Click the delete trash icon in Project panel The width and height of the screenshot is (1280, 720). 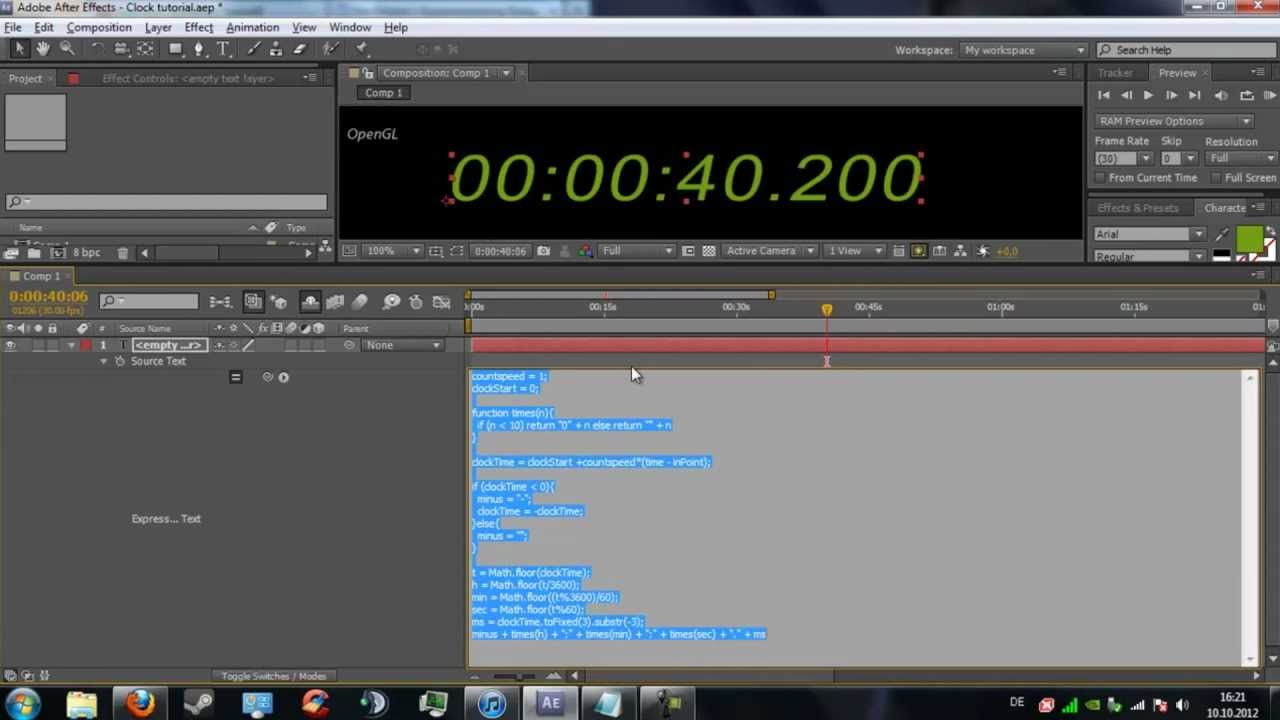coord(122,253)
